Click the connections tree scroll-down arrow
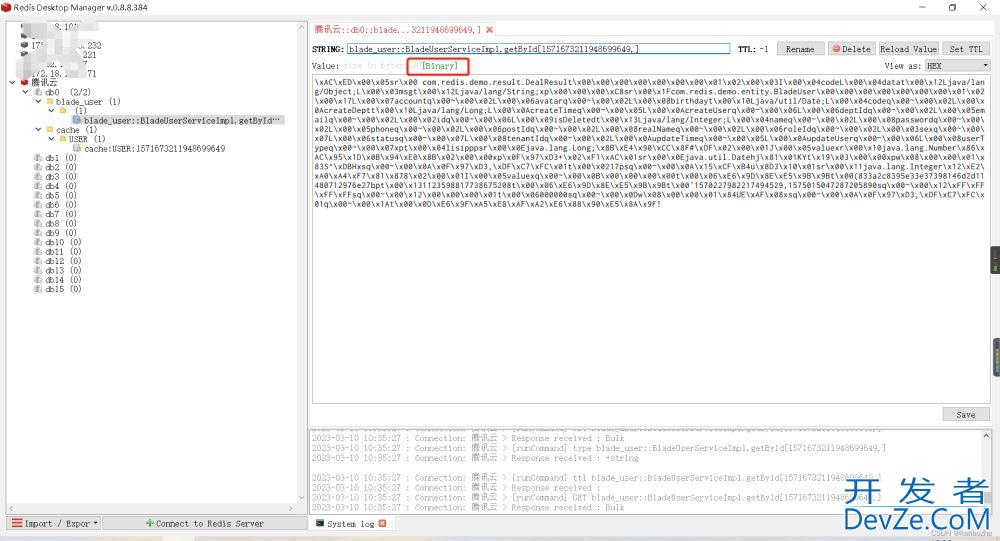The width and height of the screenshot is (1000, 541). 302,498
